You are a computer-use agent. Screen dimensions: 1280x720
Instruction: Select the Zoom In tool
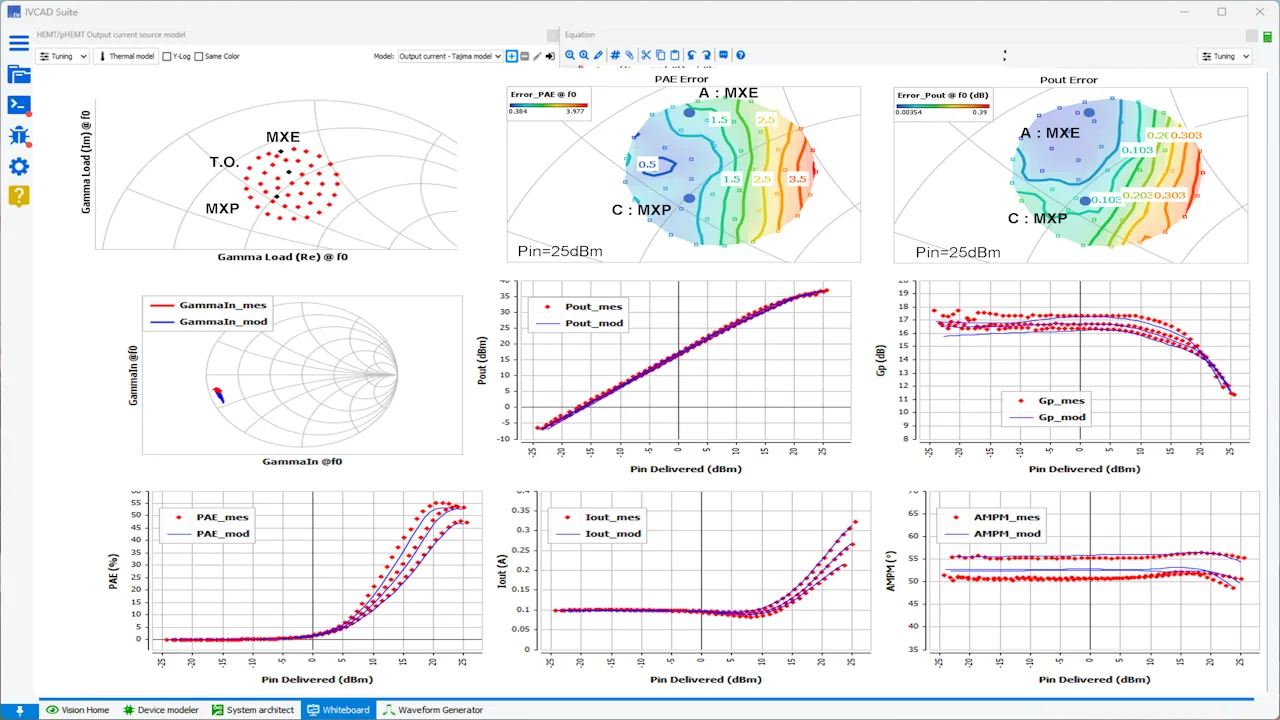pos(570,55)
